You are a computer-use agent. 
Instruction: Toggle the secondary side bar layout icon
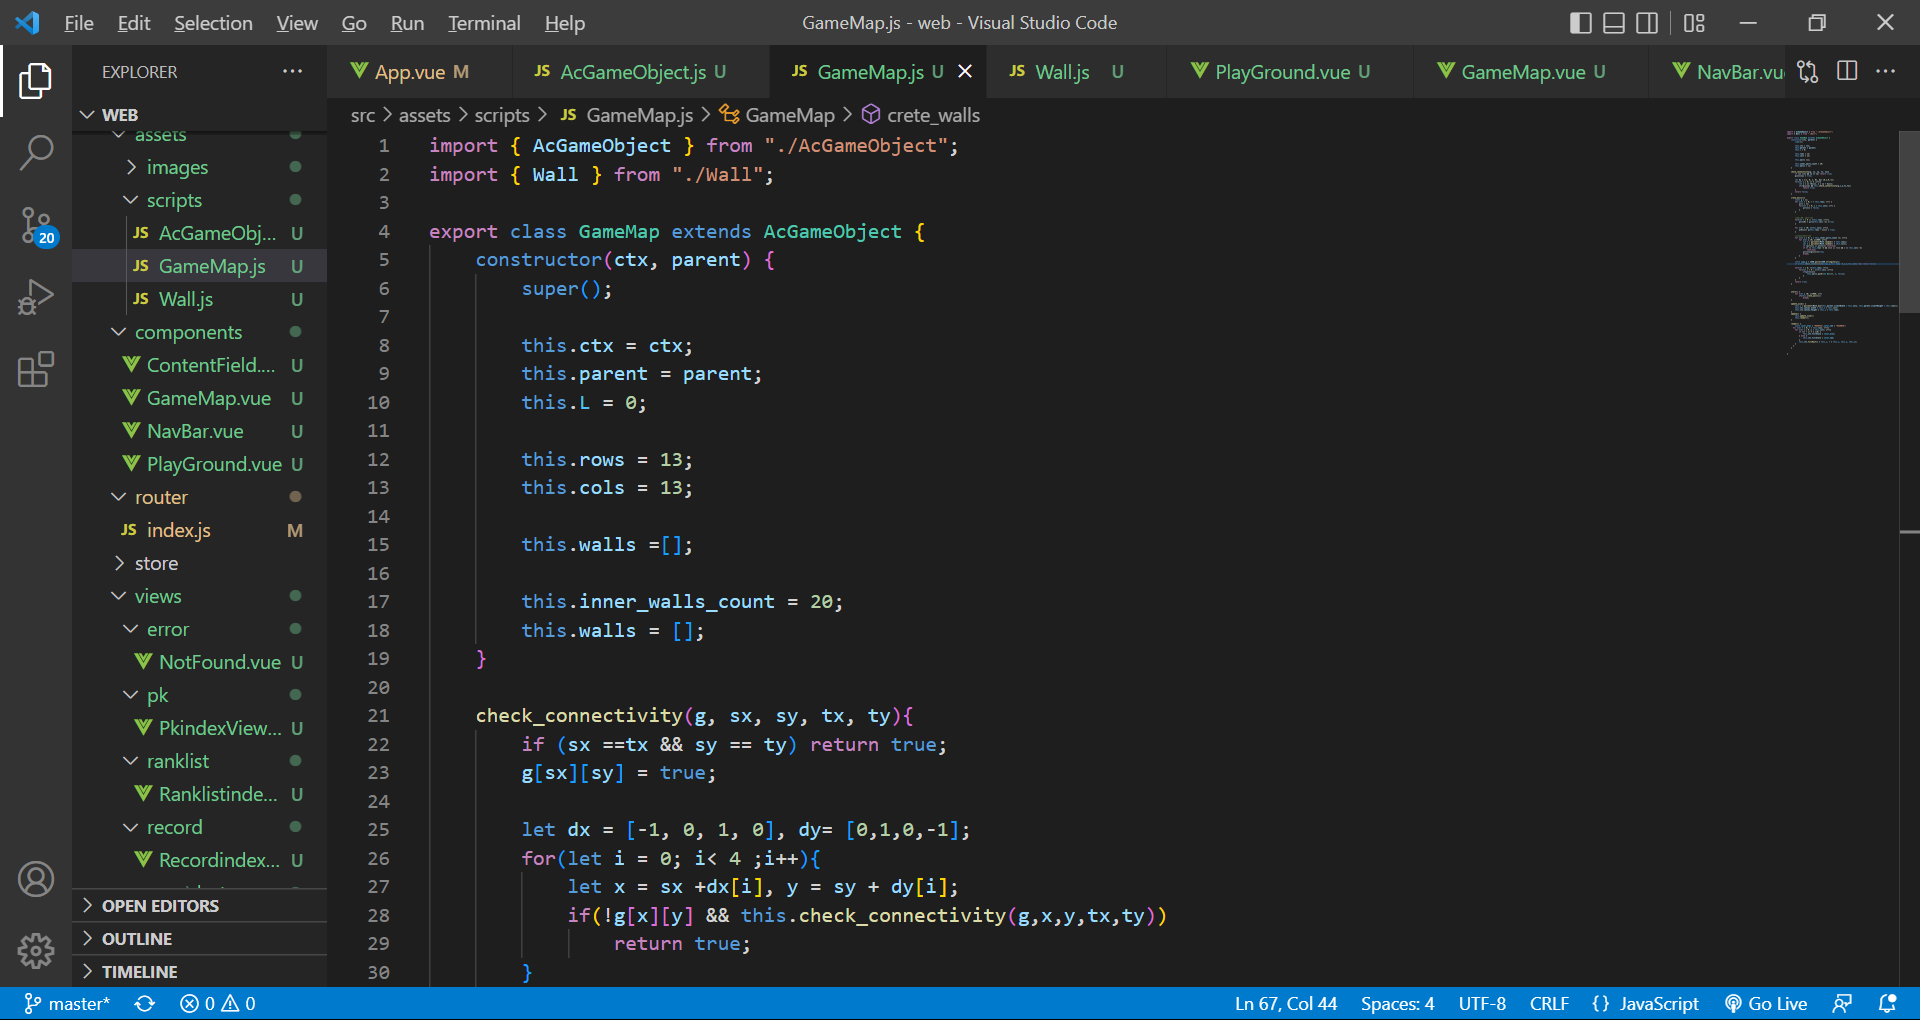click(1647, 23)
